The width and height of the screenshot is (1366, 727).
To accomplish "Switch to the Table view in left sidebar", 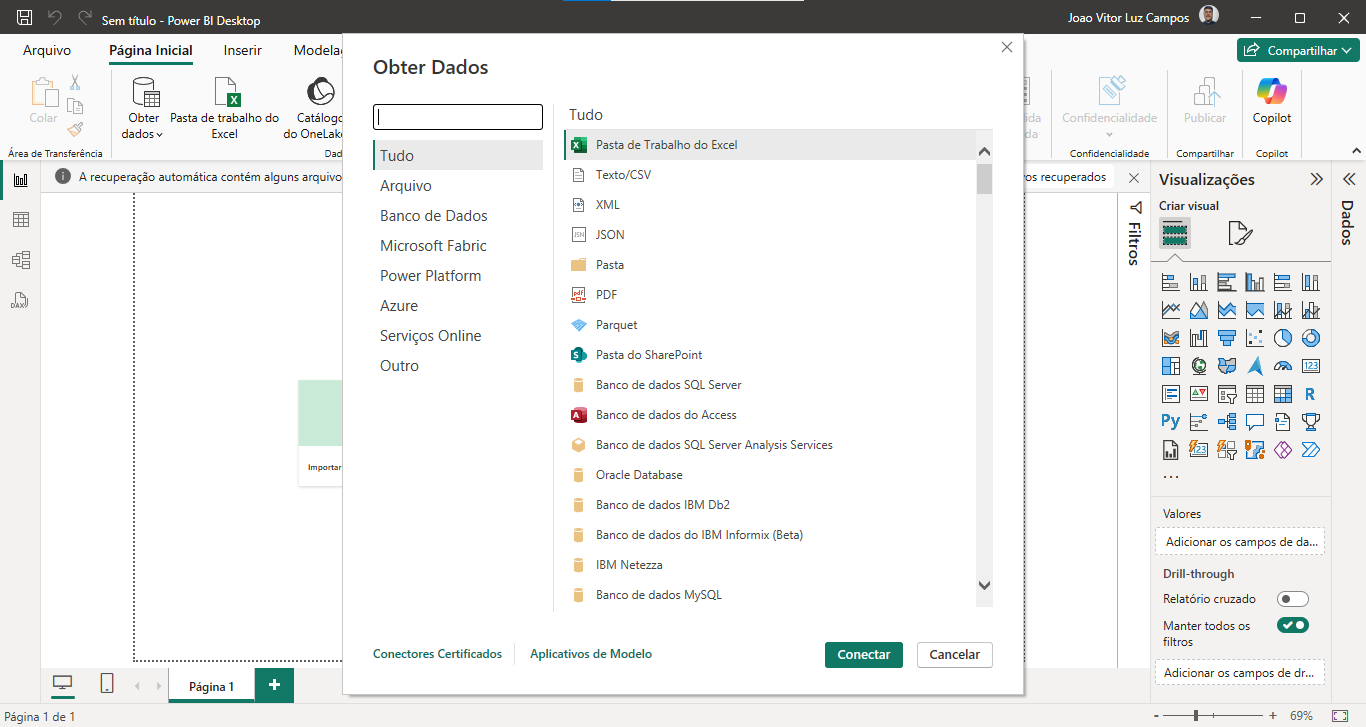I will click(x=20, y=220).
